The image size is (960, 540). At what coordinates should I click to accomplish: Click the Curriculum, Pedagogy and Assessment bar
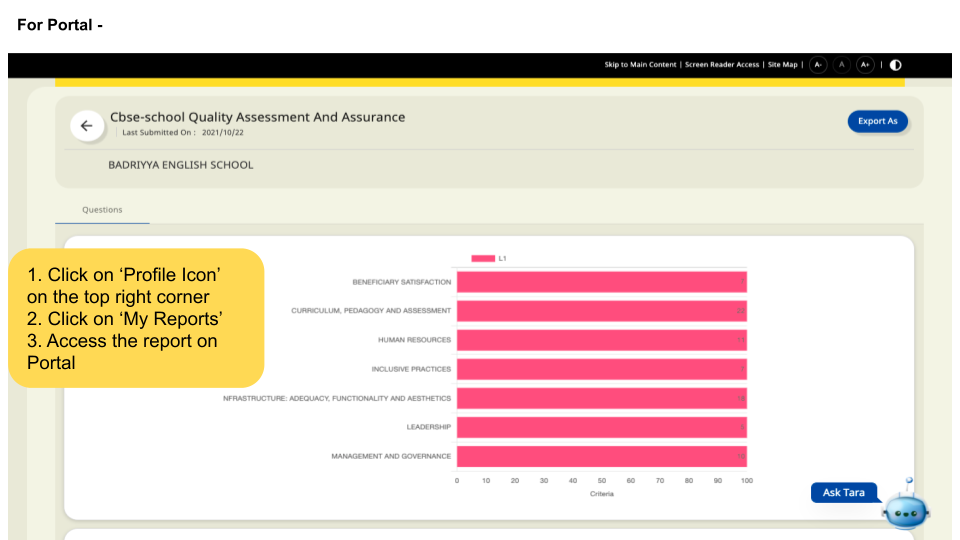601,311
